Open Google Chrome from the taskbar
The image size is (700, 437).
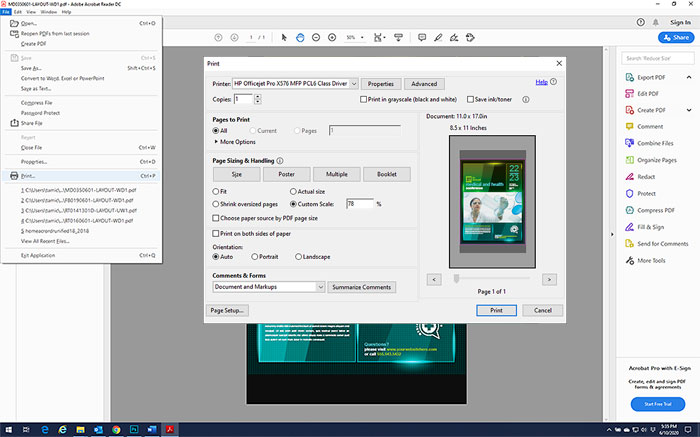click(116, 429)
